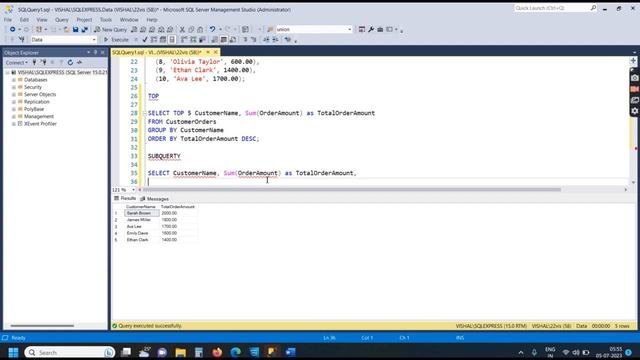Image resolution: width=640 pixels, height=360 pixels.
Task: Expand the Server Objects node
Action: click(x=14, y=95)
